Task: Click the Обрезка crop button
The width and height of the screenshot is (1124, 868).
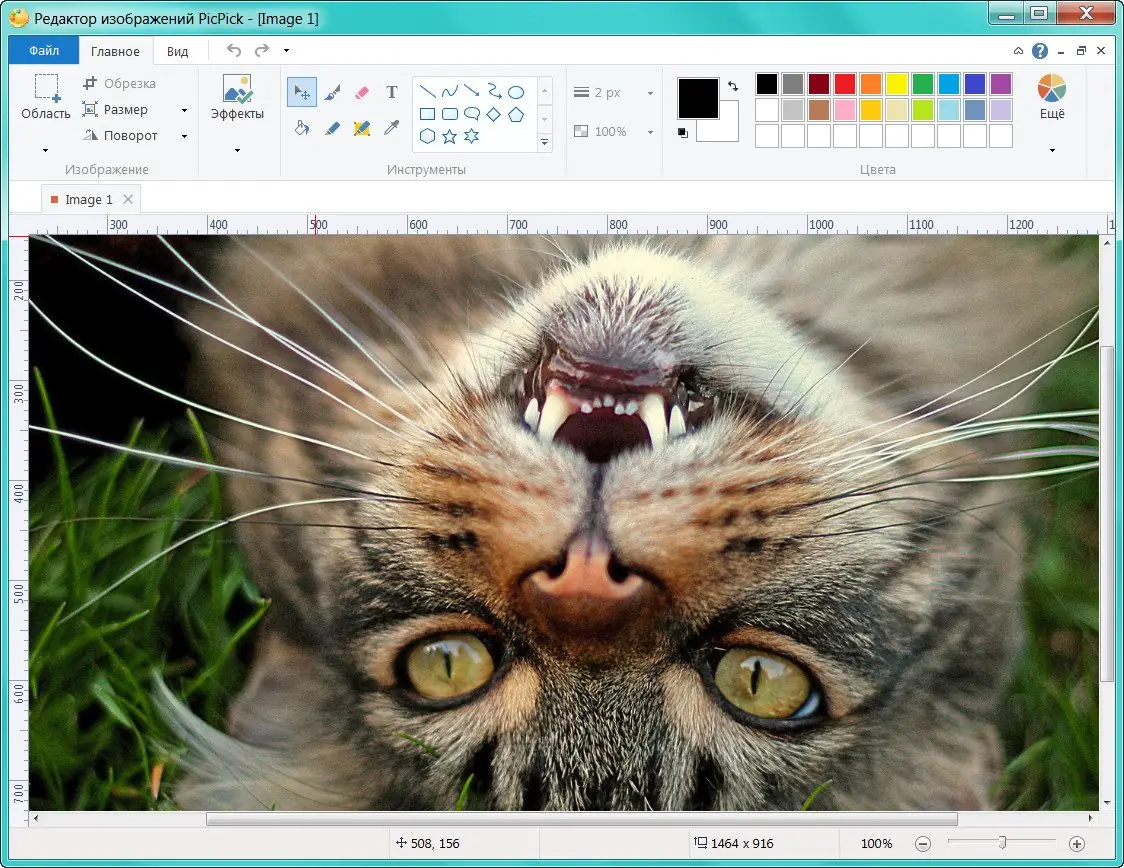Action: click(x=119, y=84)
